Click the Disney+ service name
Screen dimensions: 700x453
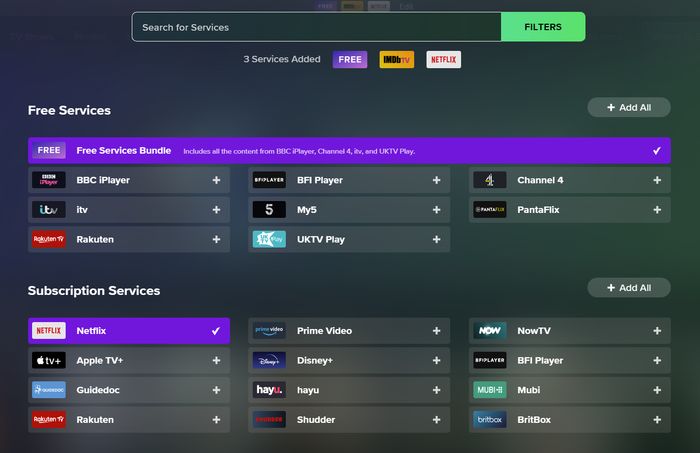(315, 361)
